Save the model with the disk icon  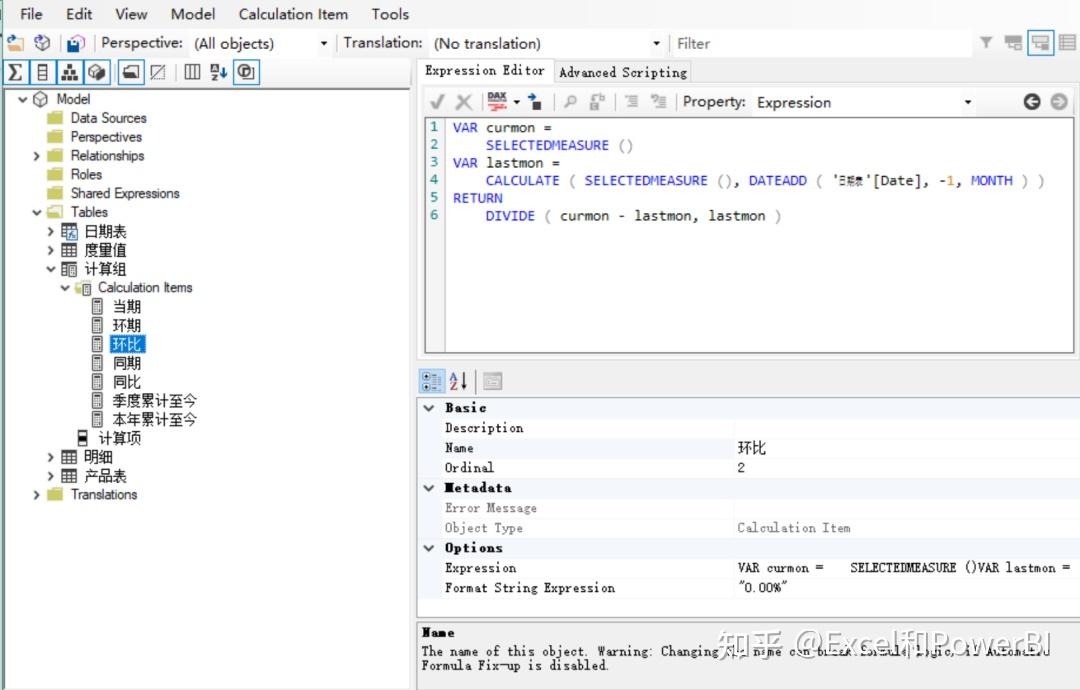[75, 43]
